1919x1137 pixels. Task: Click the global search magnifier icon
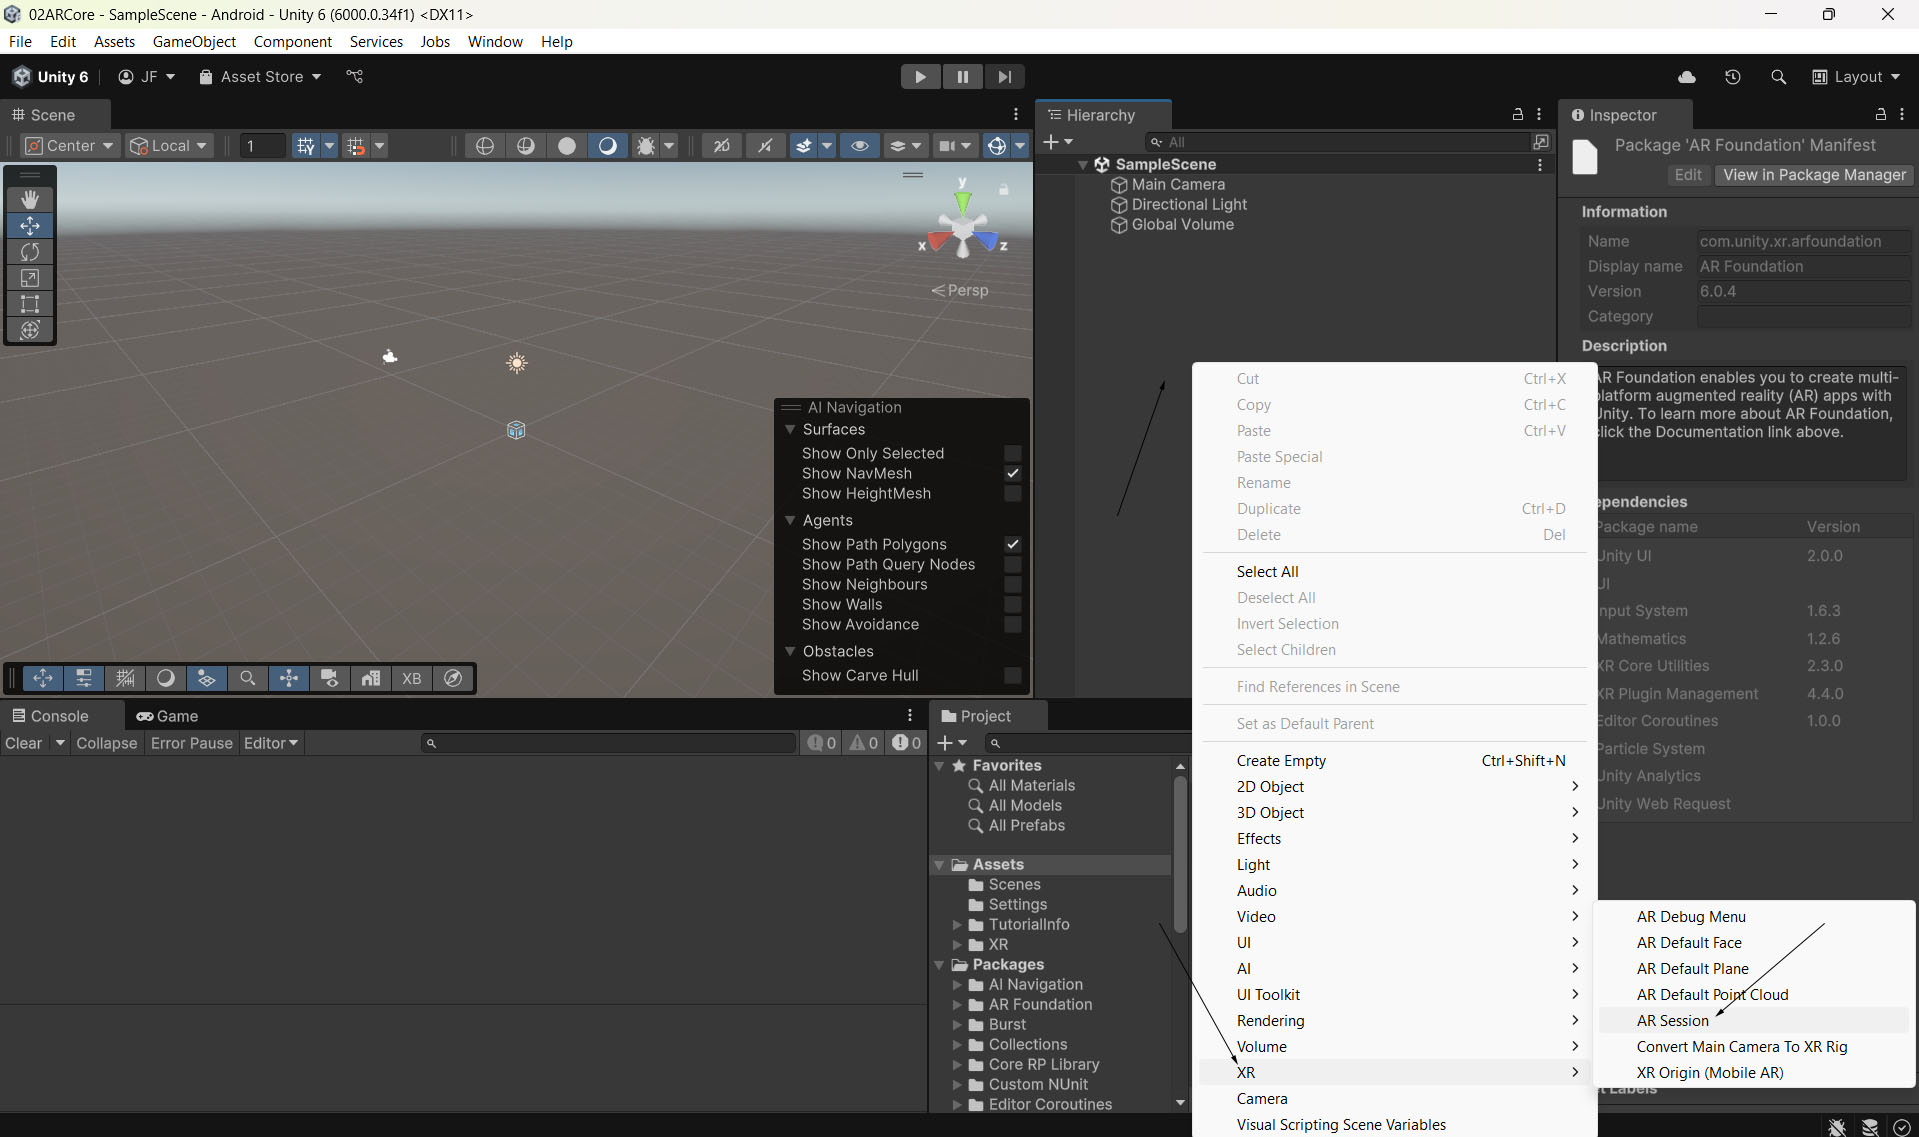pos(1778,77)
